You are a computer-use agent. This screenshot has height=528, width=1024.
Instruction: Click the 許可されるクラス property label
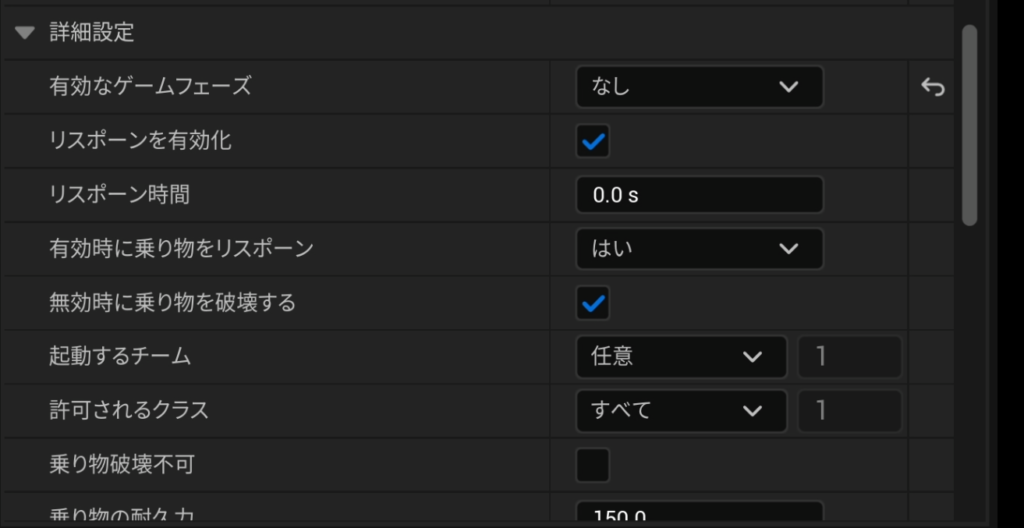coord(129,411)
